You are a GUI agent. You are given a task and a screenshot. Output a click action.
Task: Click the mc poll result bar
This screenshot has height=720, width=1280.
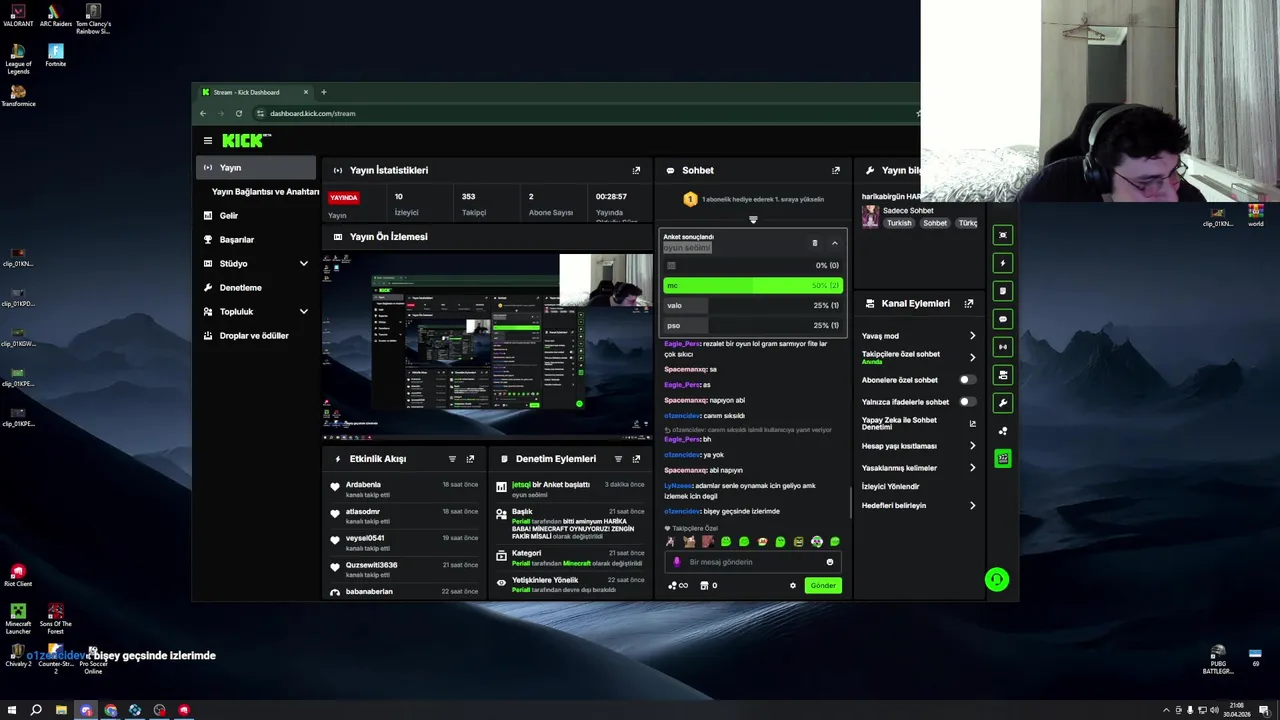tap(752, 286)
